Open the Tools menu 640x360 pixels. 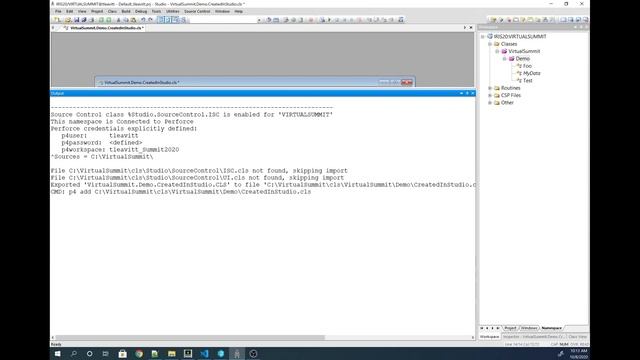tap(156, 11)
